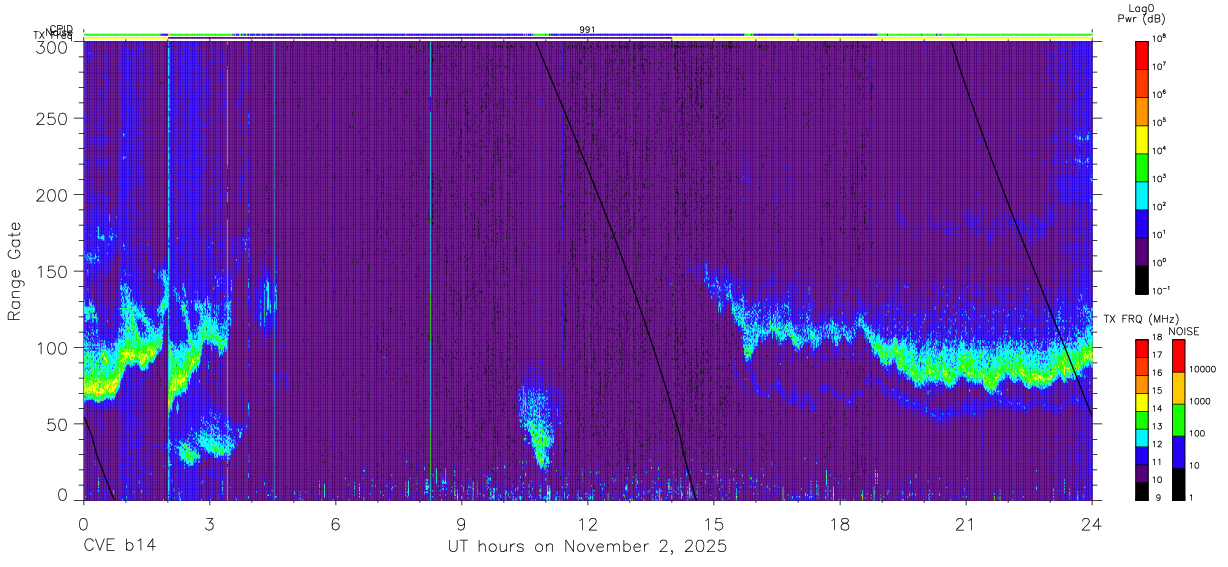Screen dimensions: 1228x567
Task: Click the 'NOISE' legend title
Action: [x=1185, y=331]
